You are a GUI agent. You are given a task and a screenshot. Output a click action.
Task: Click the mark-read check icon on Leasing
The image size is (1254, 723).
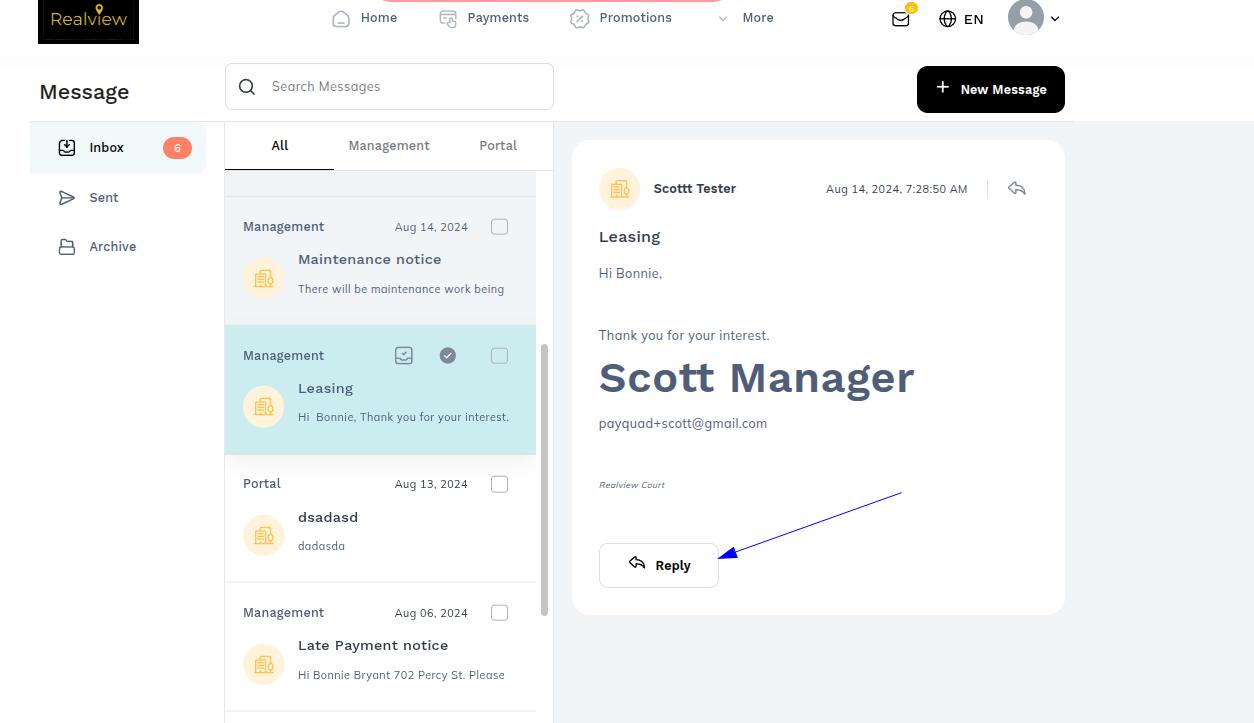click(x=448, y=355)
